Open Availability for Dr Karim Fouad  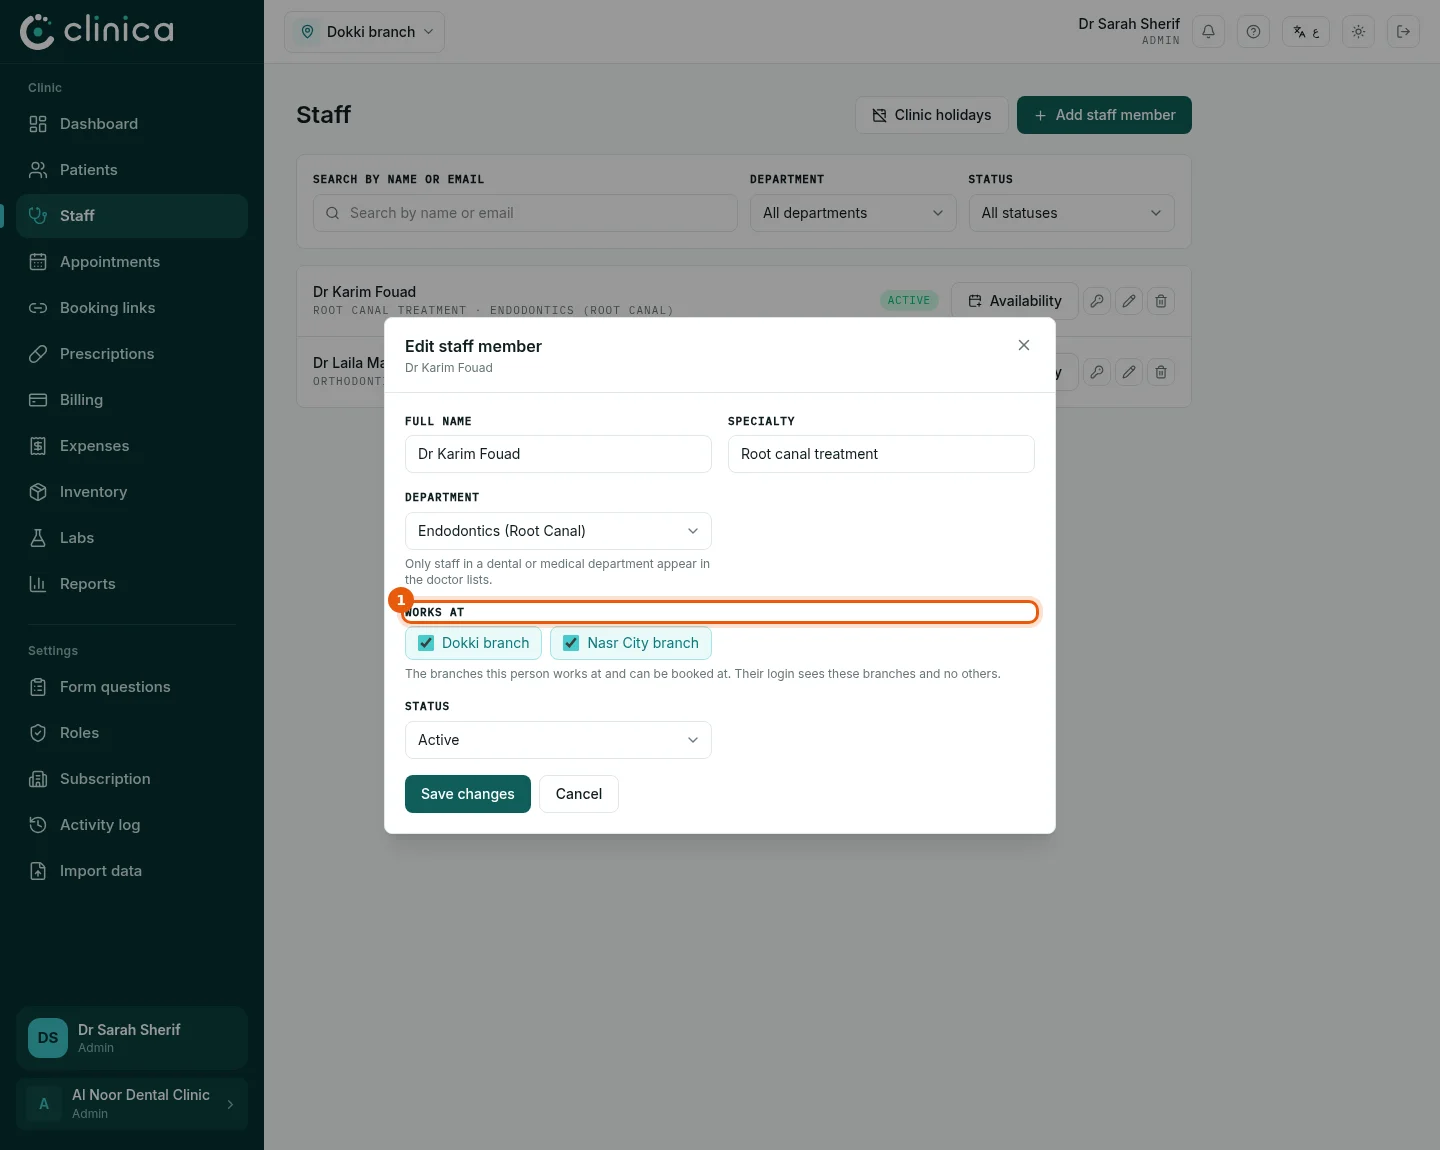click(1015, 301)
